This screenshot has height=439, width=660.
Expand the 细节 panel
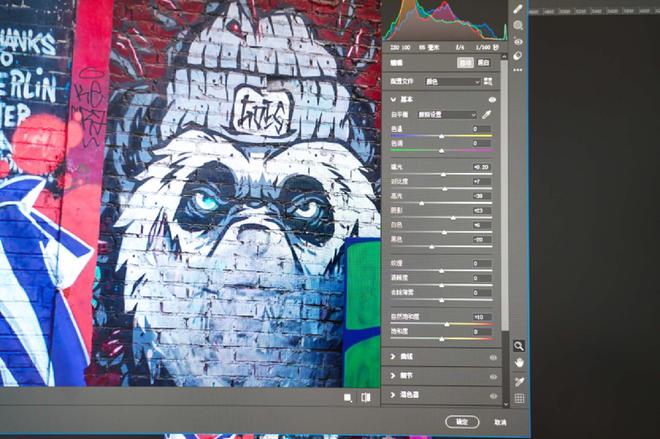393,375
